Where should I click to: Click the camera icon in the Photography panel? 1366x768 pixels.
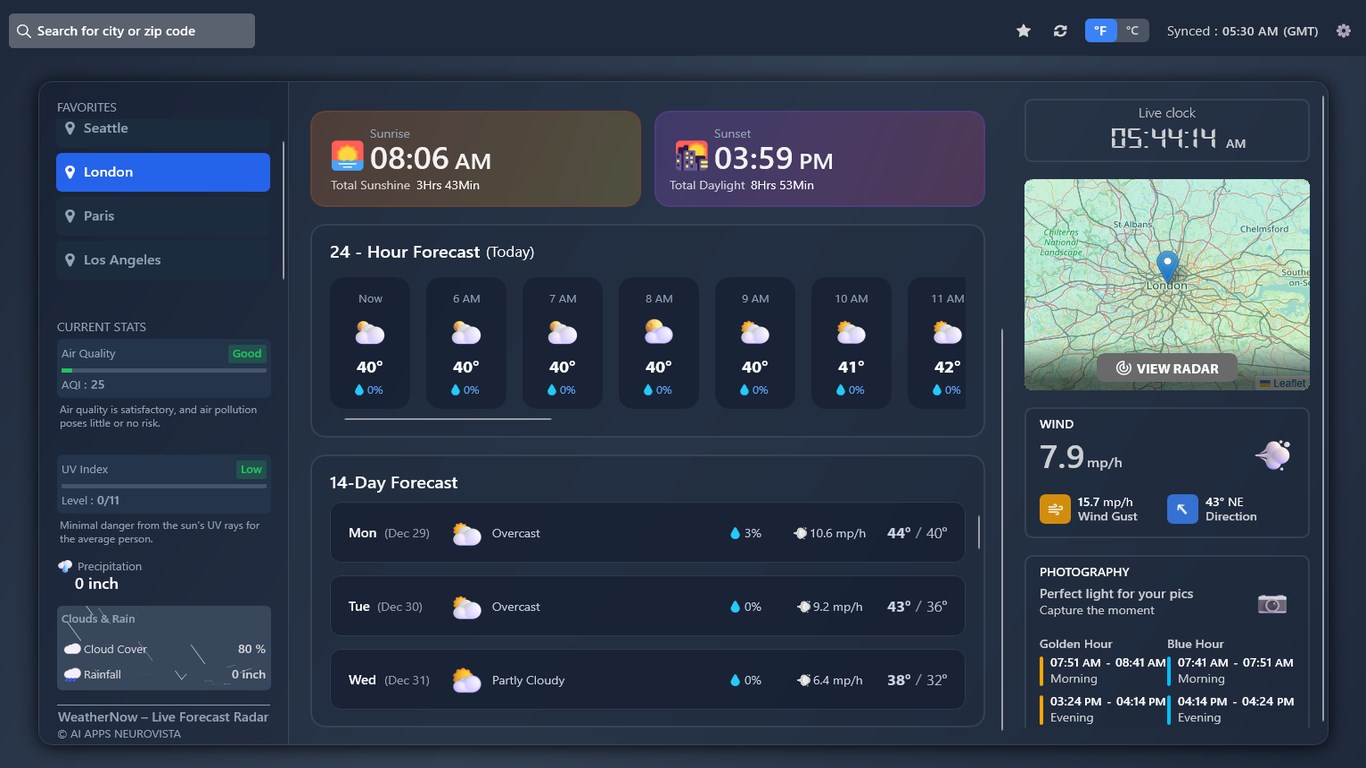1271,604
